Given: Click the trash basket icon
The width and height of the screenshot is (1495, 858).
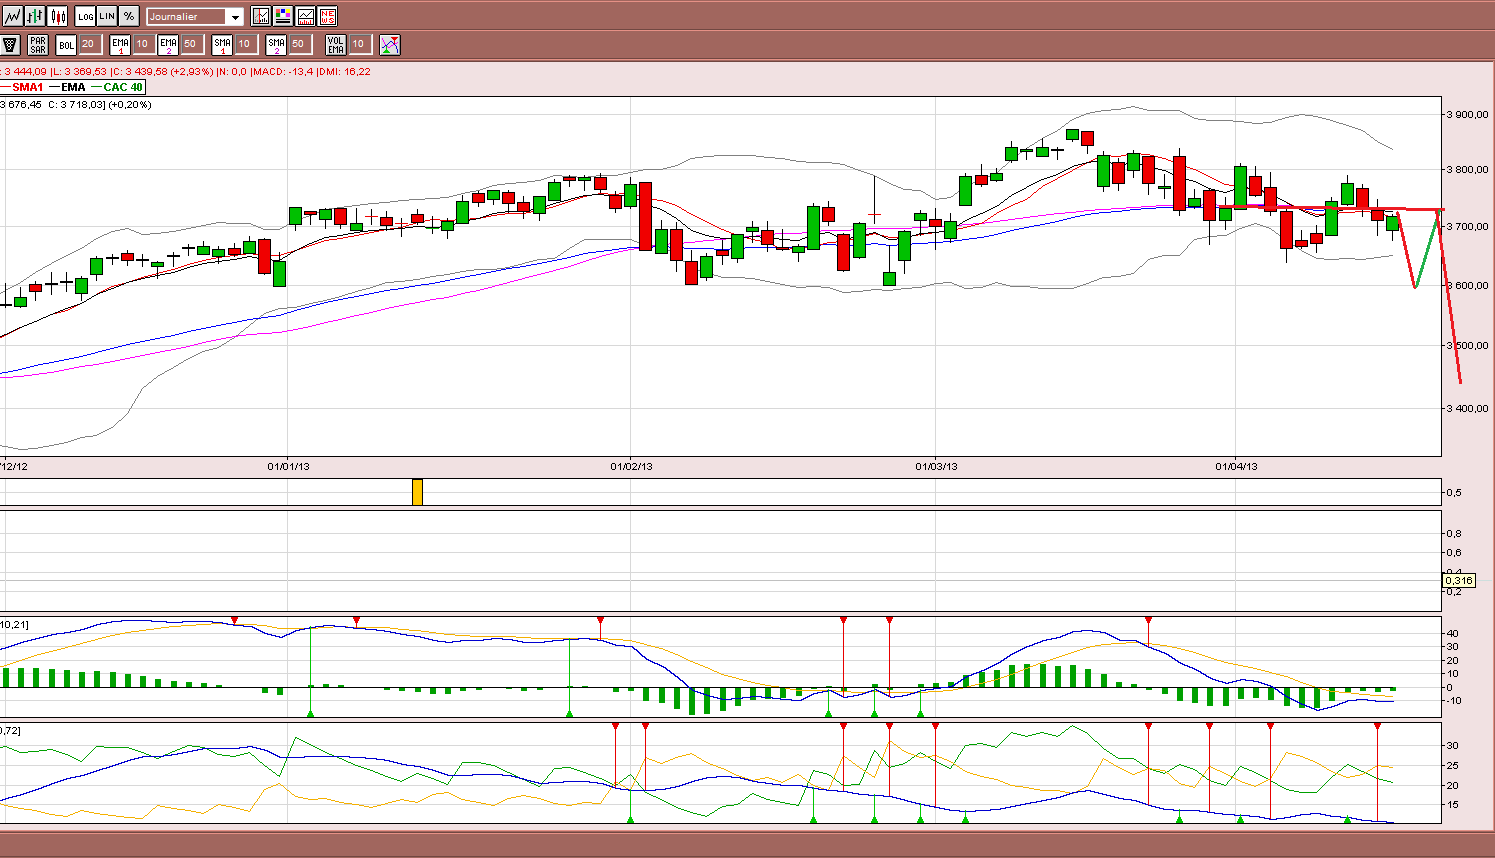Looking at the screenshot, I should [11, 44].
